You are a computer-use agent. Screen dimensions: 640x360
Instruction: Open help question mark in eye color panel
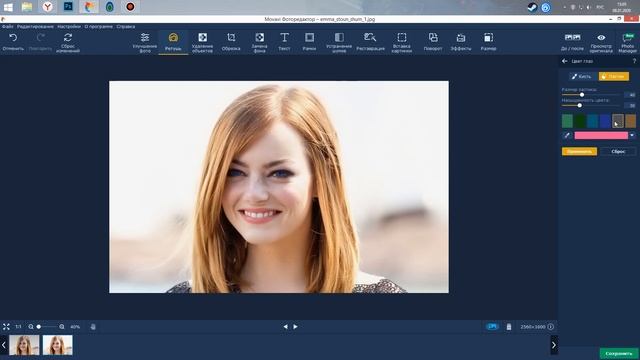[634, 61]
